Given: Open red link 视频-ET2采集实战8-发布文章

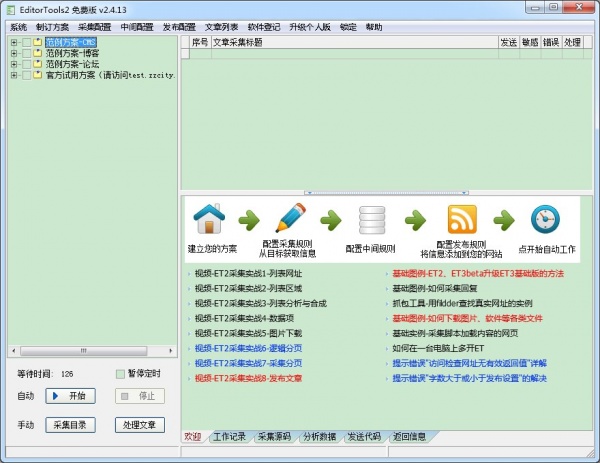Looking at the screenshot, I should click(x=248, y=378).
